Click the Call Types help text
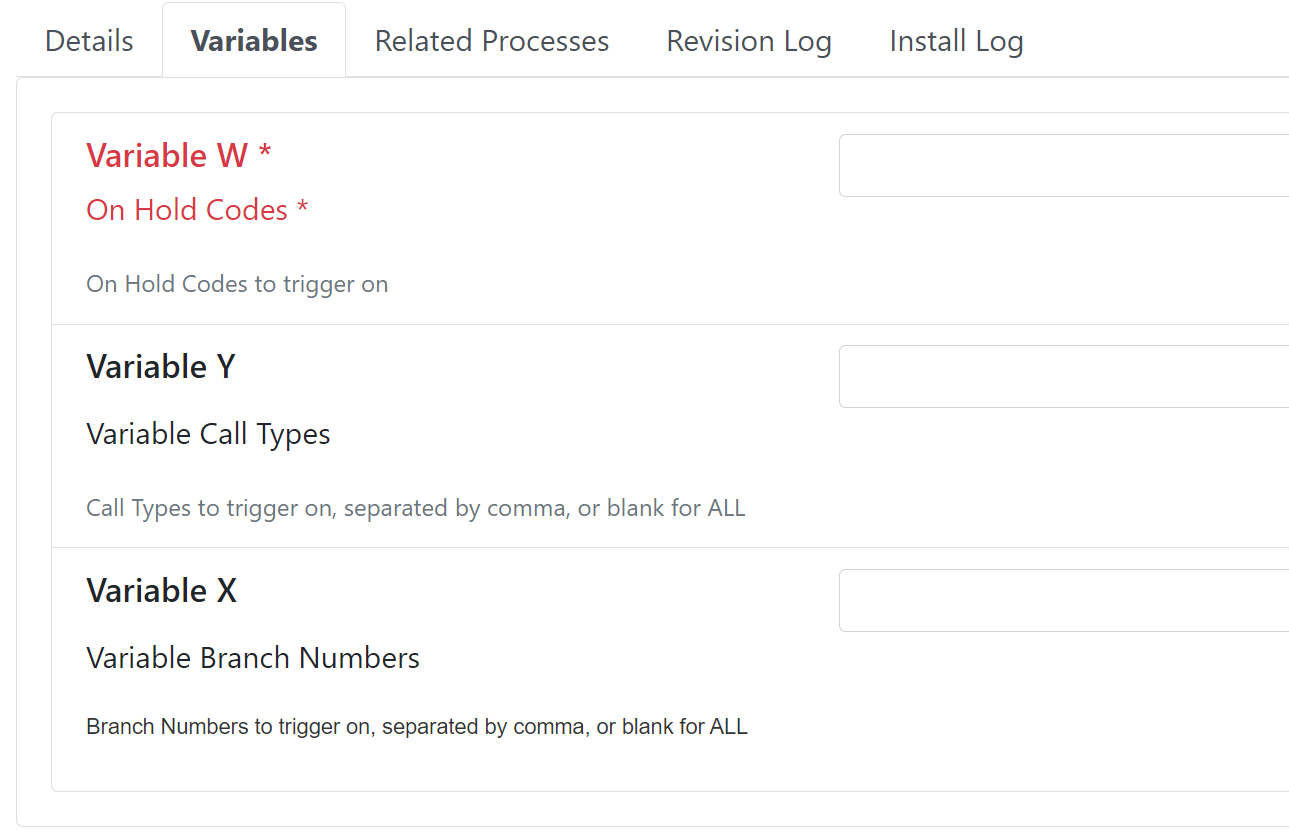 [416, 508]
